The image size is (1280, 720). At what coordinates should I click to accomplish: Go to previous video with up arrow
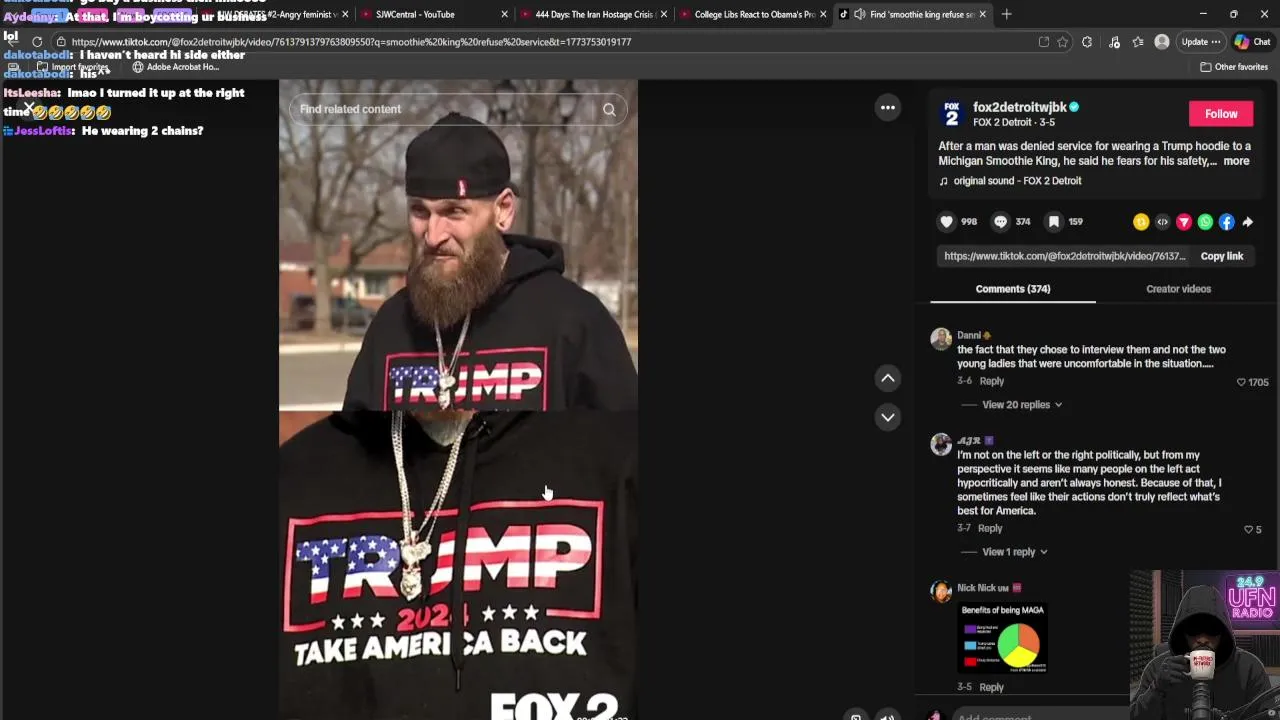tap(888, 378)
